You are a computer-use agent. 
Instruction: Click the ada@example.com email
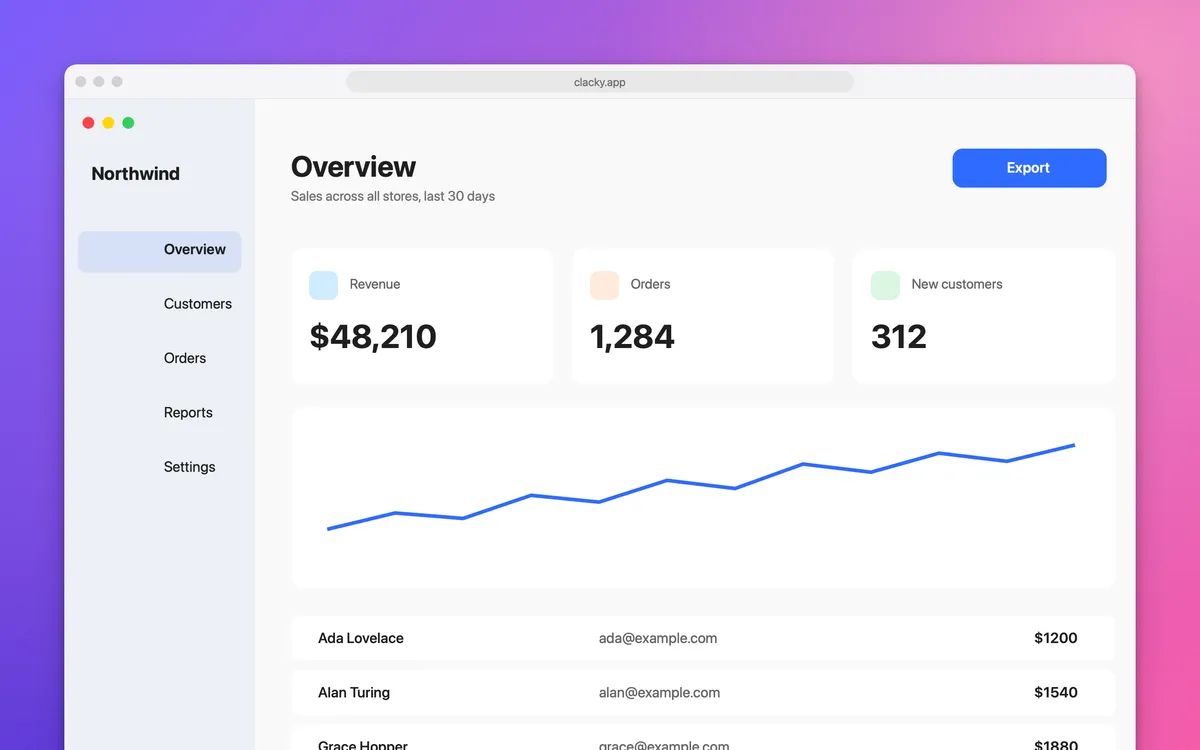[658, 638]
